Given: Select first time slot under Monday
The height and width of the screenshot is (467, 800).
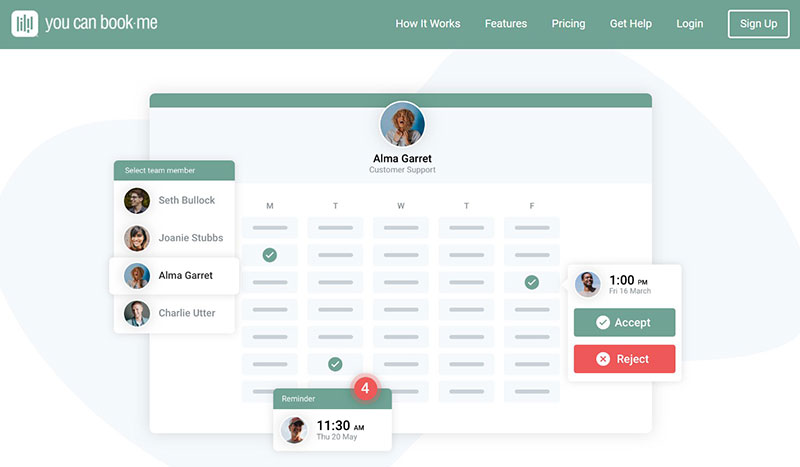Looking at the screenshot, I should (x=270, y=228).
